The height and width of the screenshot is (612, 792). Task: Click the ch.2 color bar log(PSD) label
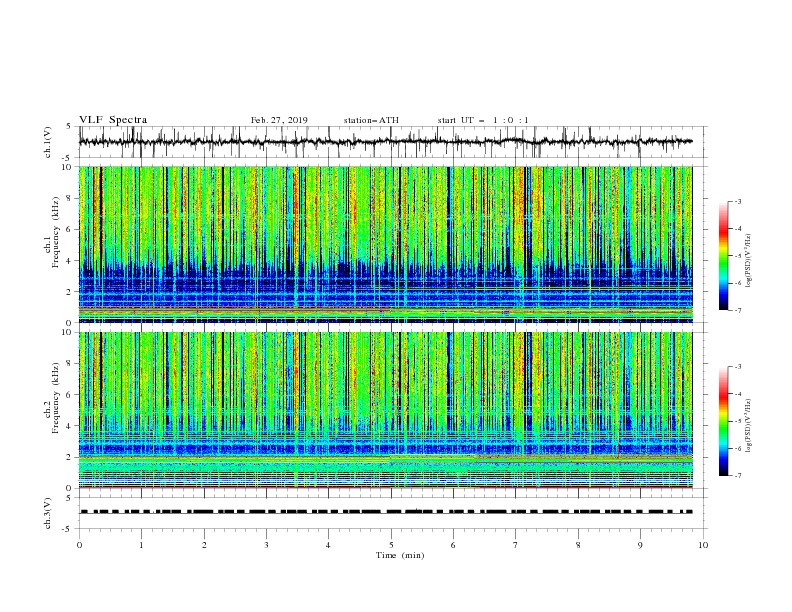749,426
